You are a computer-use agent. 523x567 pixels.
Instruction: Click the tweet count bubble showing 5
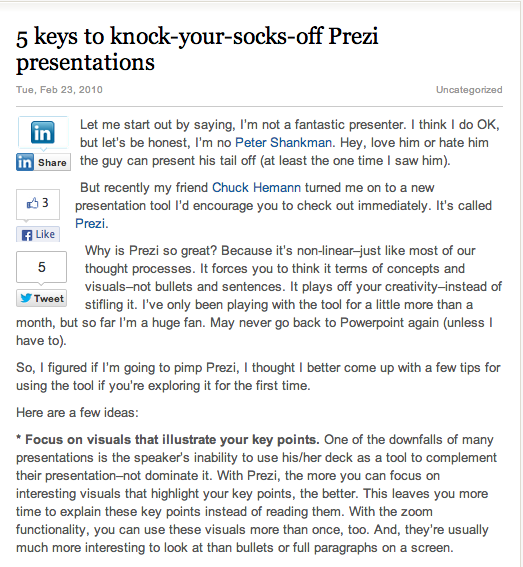tap(41, 267)
